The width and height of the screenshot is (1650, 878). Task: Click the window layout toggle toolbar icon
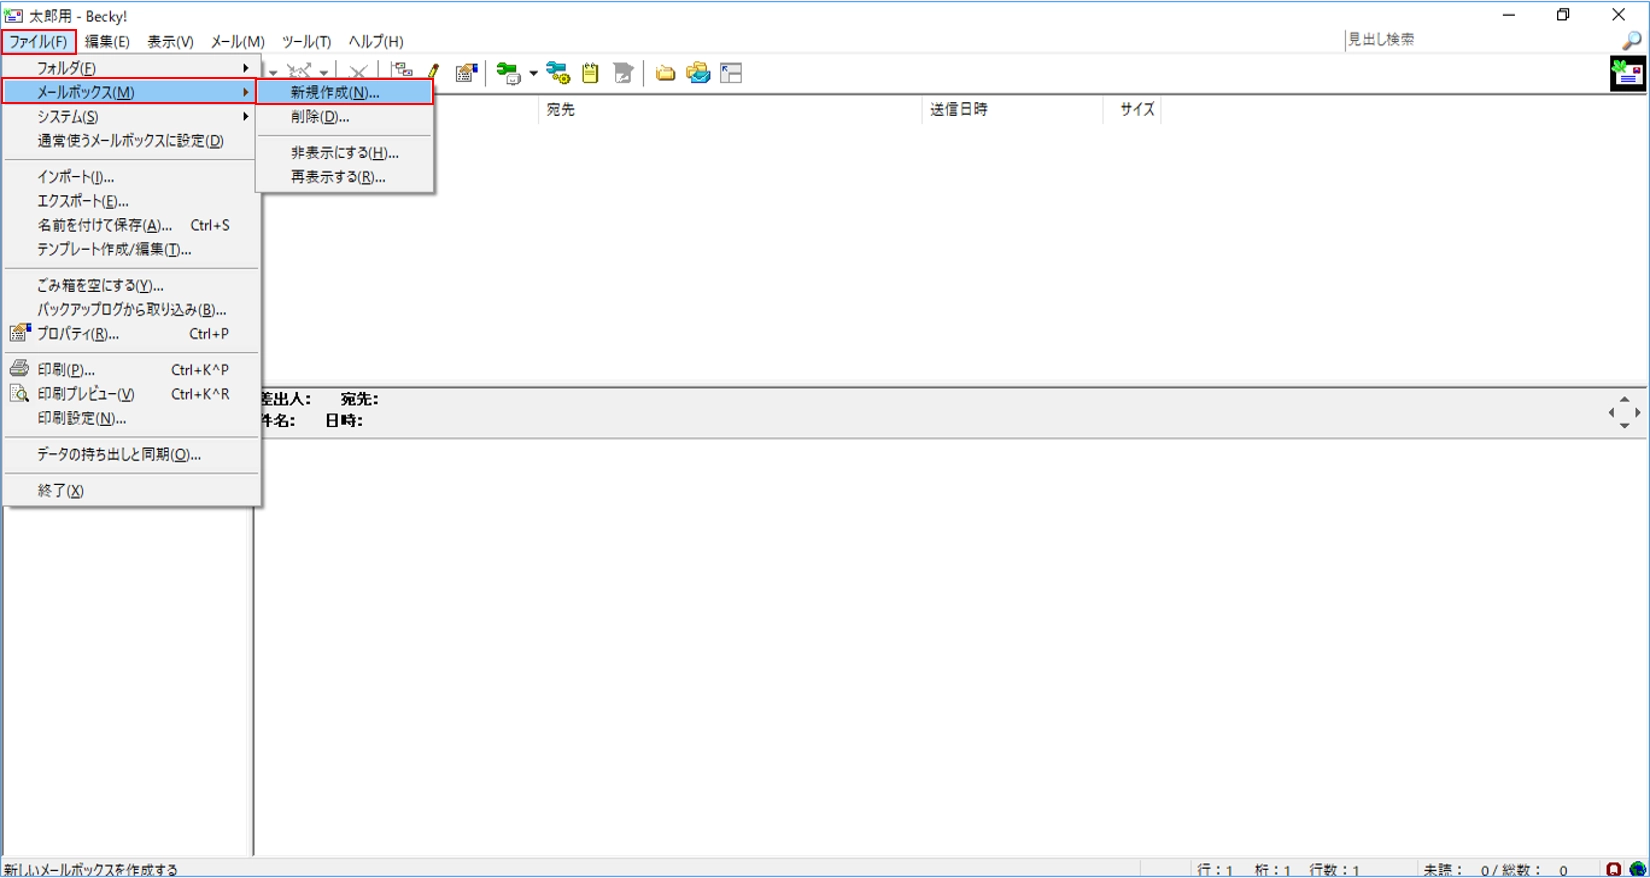(x=731, y=73)
